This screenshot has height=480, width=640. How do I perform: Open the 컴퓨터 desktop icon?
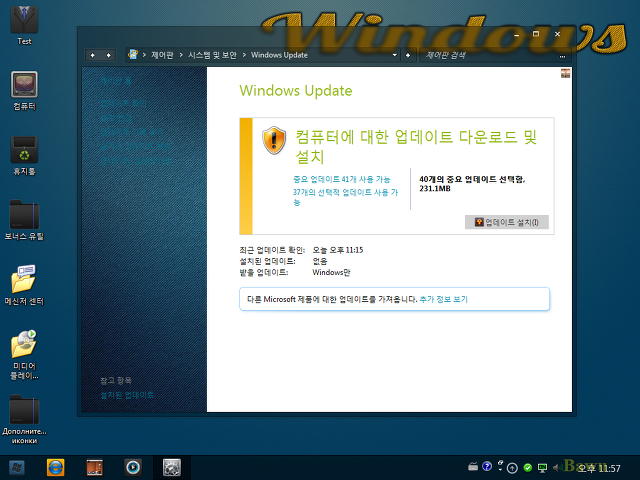[x=24, y=91]
